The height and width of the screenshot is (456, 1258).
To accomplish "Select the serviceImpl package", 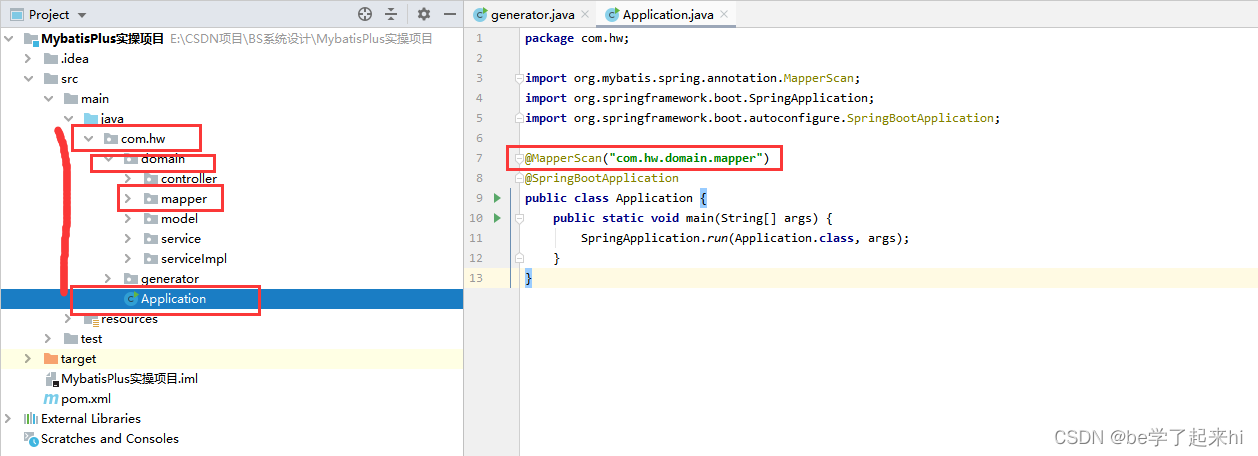I will click(193, 259).
